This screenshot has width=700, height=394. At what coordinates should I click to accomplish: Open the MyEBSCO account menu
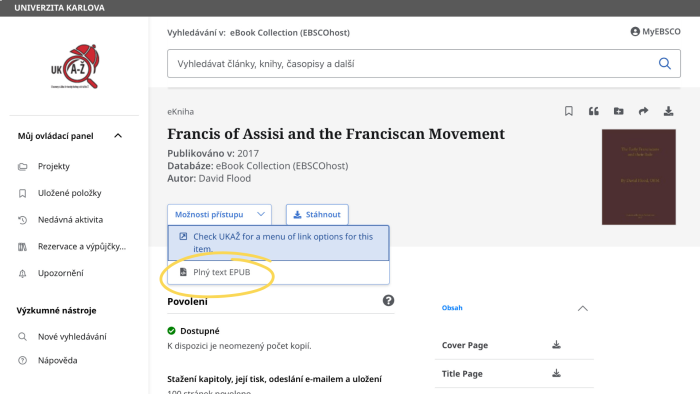pyautogui.click(x=655, y=32)
